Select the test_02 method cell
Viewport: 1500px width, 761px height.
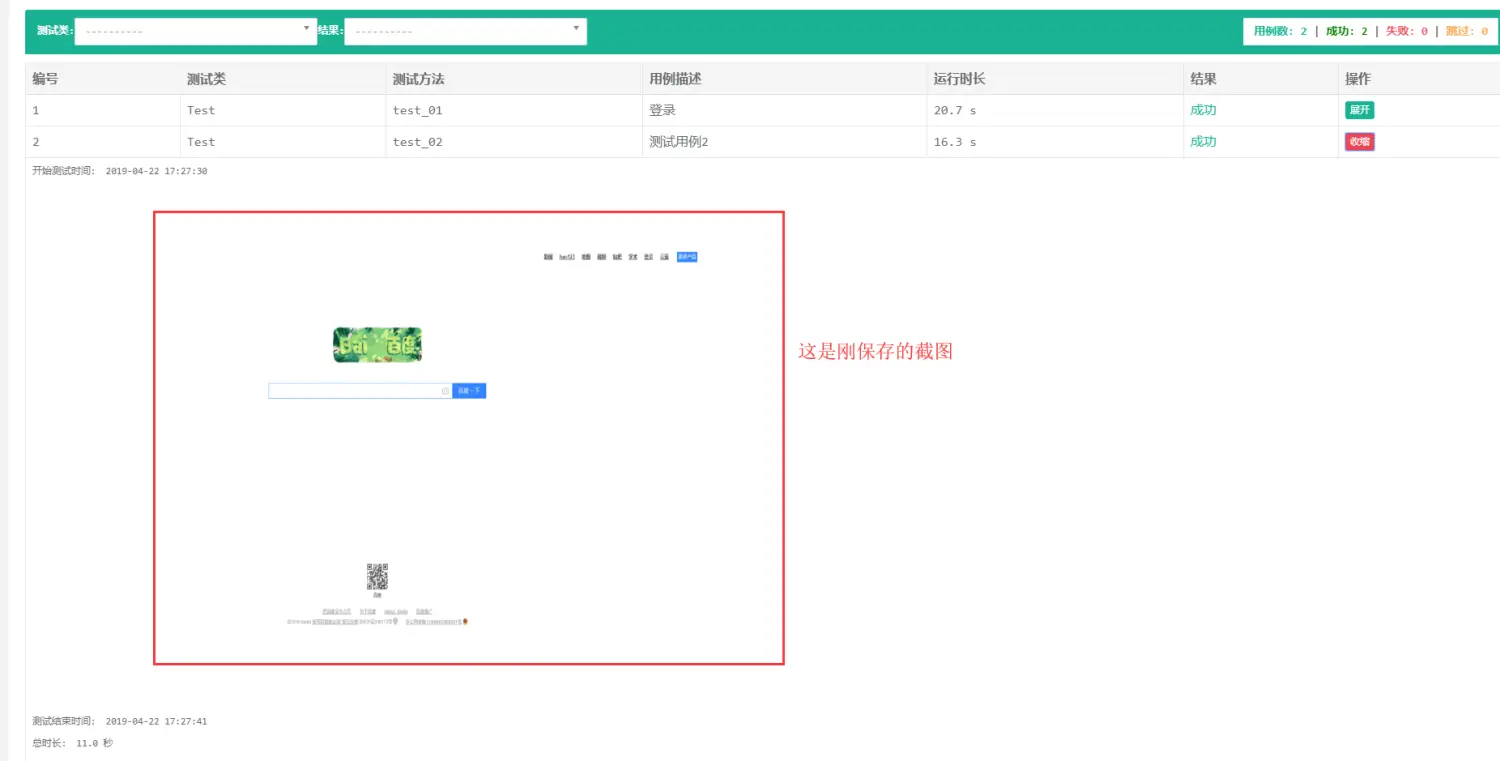[514, 142]
